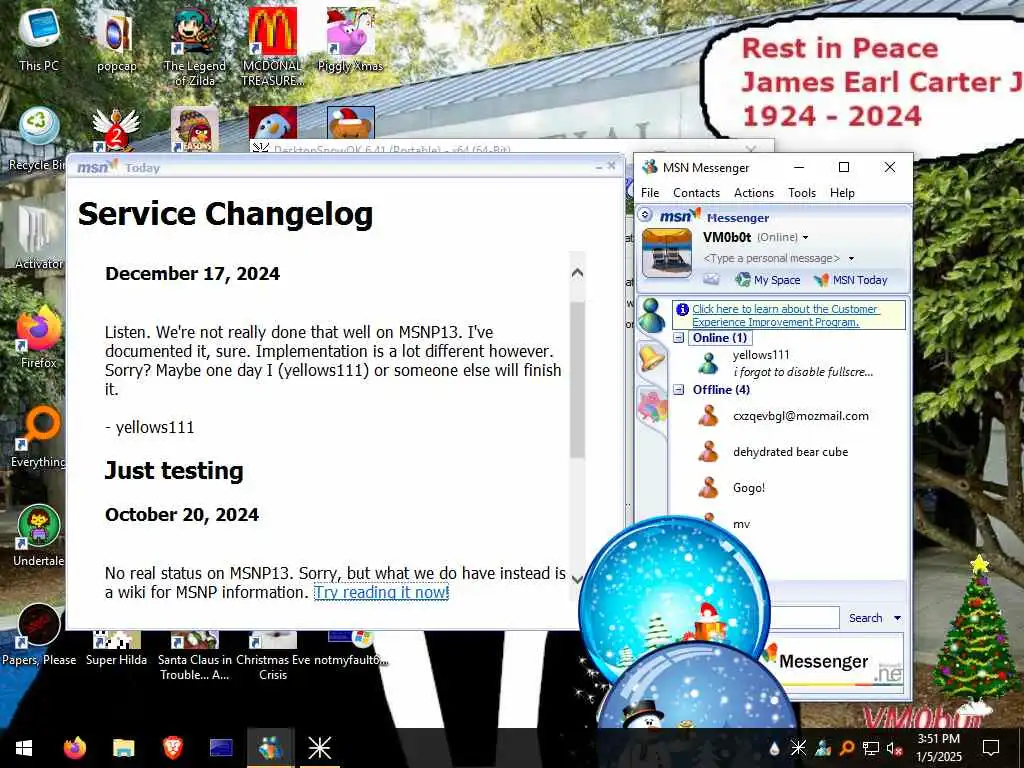Open Firefox from the taskbar

coord(74,748)
